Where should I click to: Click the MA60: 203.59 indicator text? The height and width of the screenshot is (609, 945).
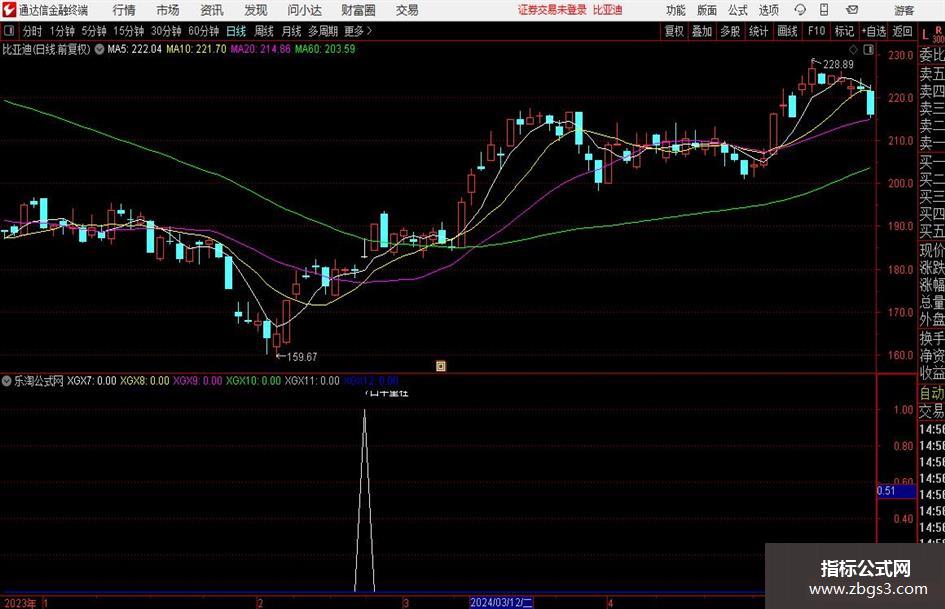pos(325,49)
